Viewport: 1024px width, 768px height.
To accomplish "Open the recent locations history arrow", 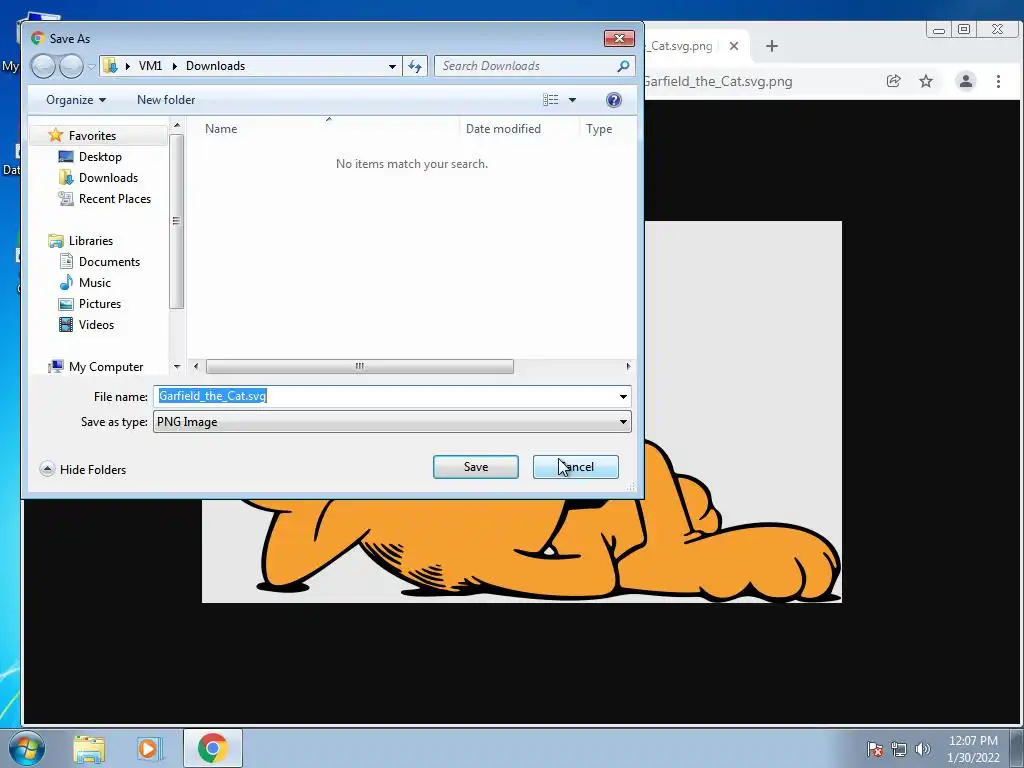I will click(x=91, y=67).
